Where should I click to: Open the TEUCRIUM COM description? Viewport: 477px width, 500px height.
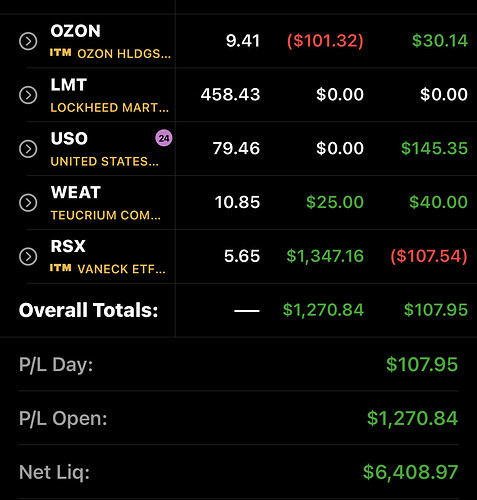[105, 215]
